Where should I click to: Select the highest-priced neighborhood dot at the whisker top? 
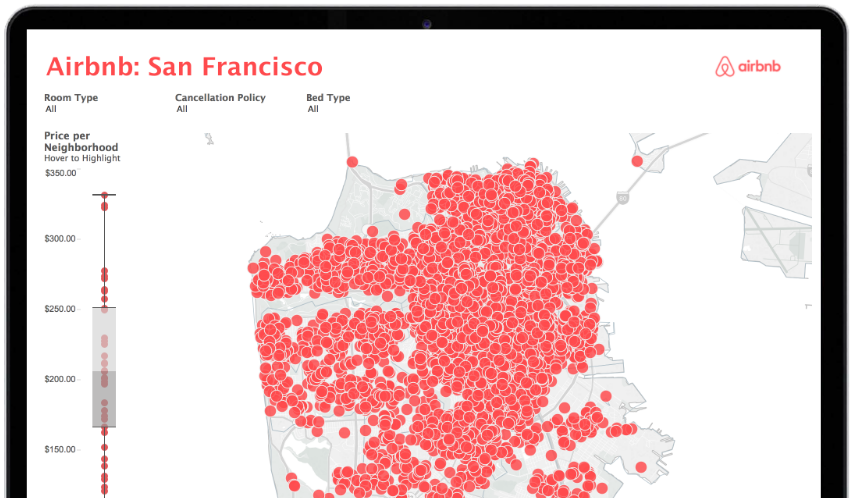[104, 194]
